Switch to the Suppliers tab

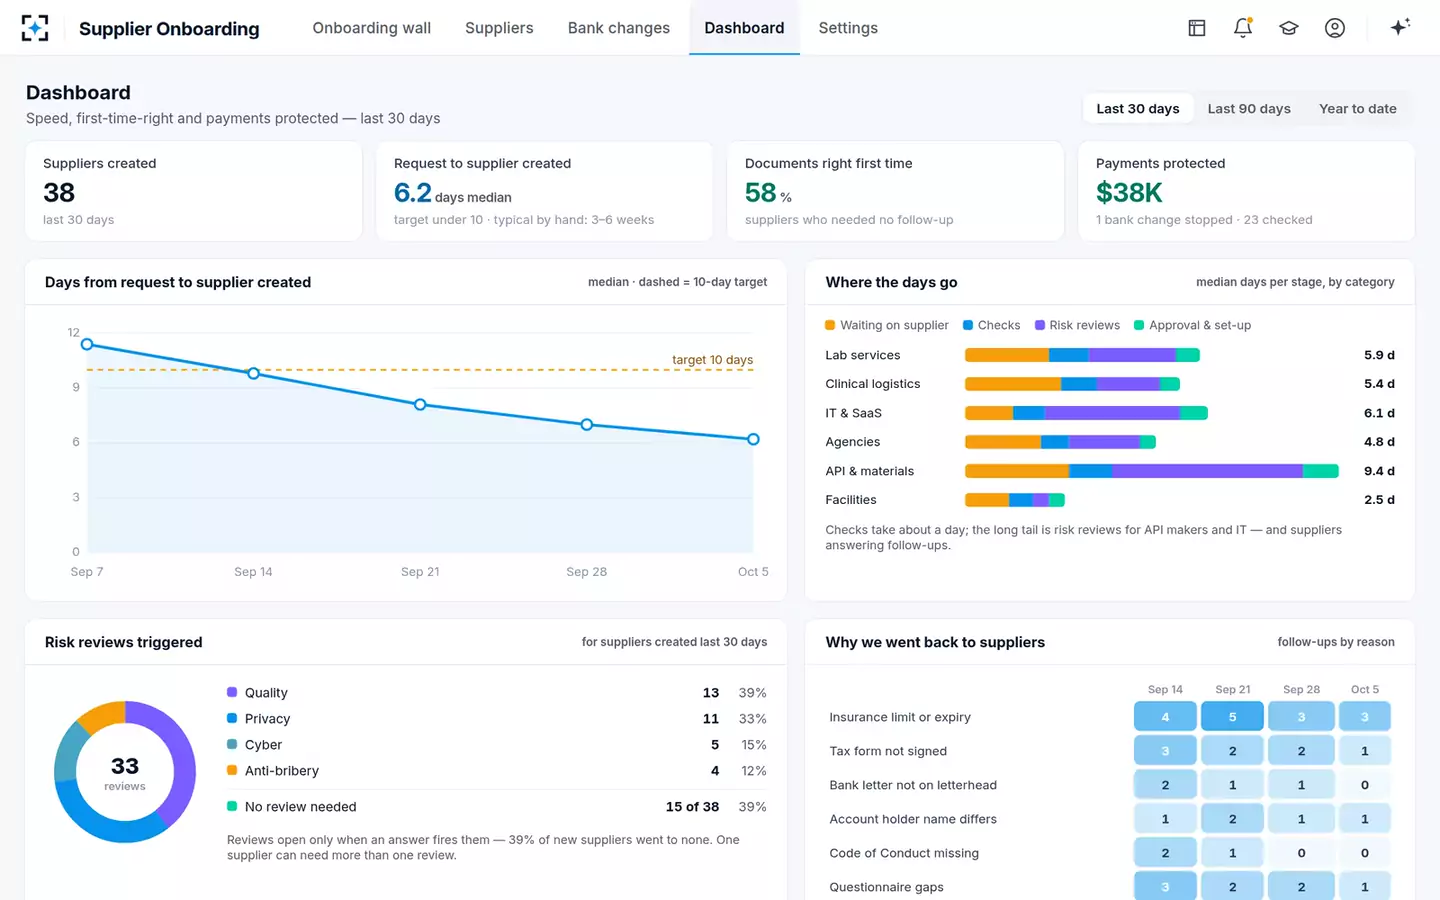(499, 28)
